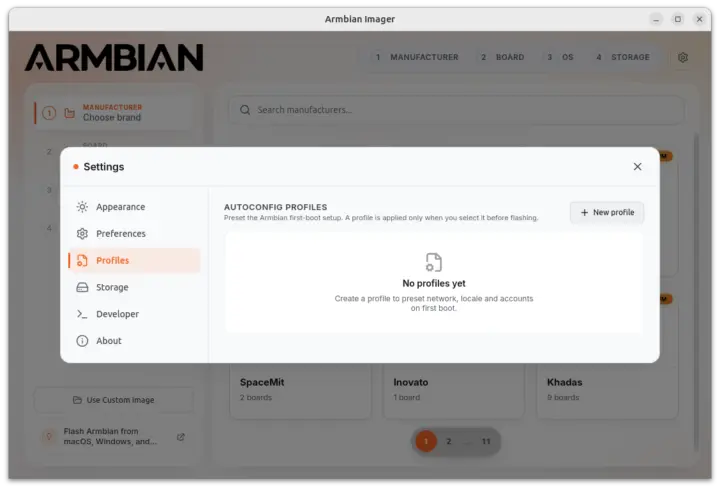This screenshot has height=489, width=720.
Task: Select the Choose brand sidebar step
Action: click(112, 113)
